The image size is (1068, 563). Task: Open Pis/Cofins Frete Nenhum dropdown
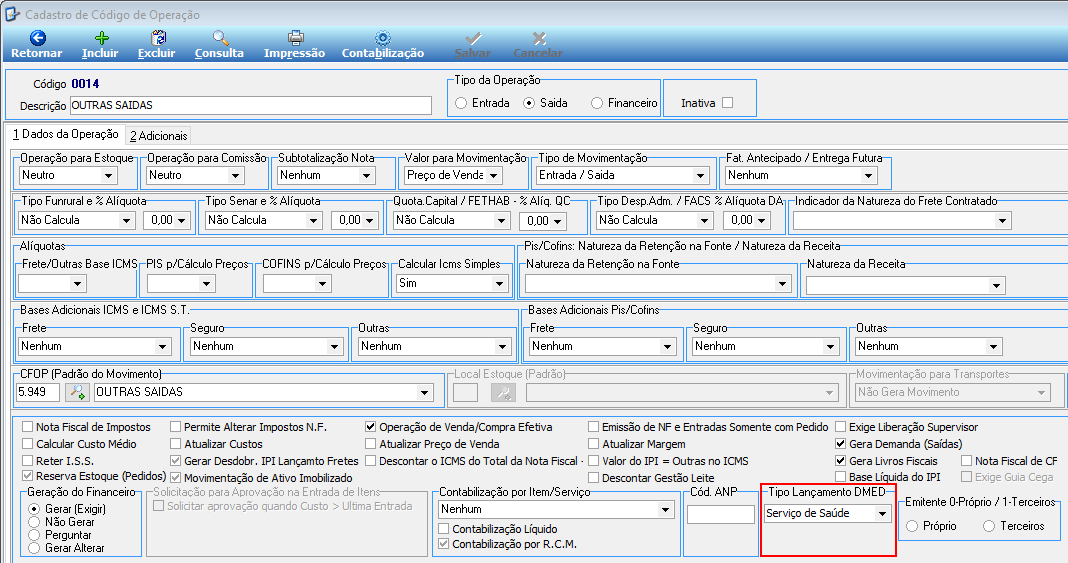(668, 347)
